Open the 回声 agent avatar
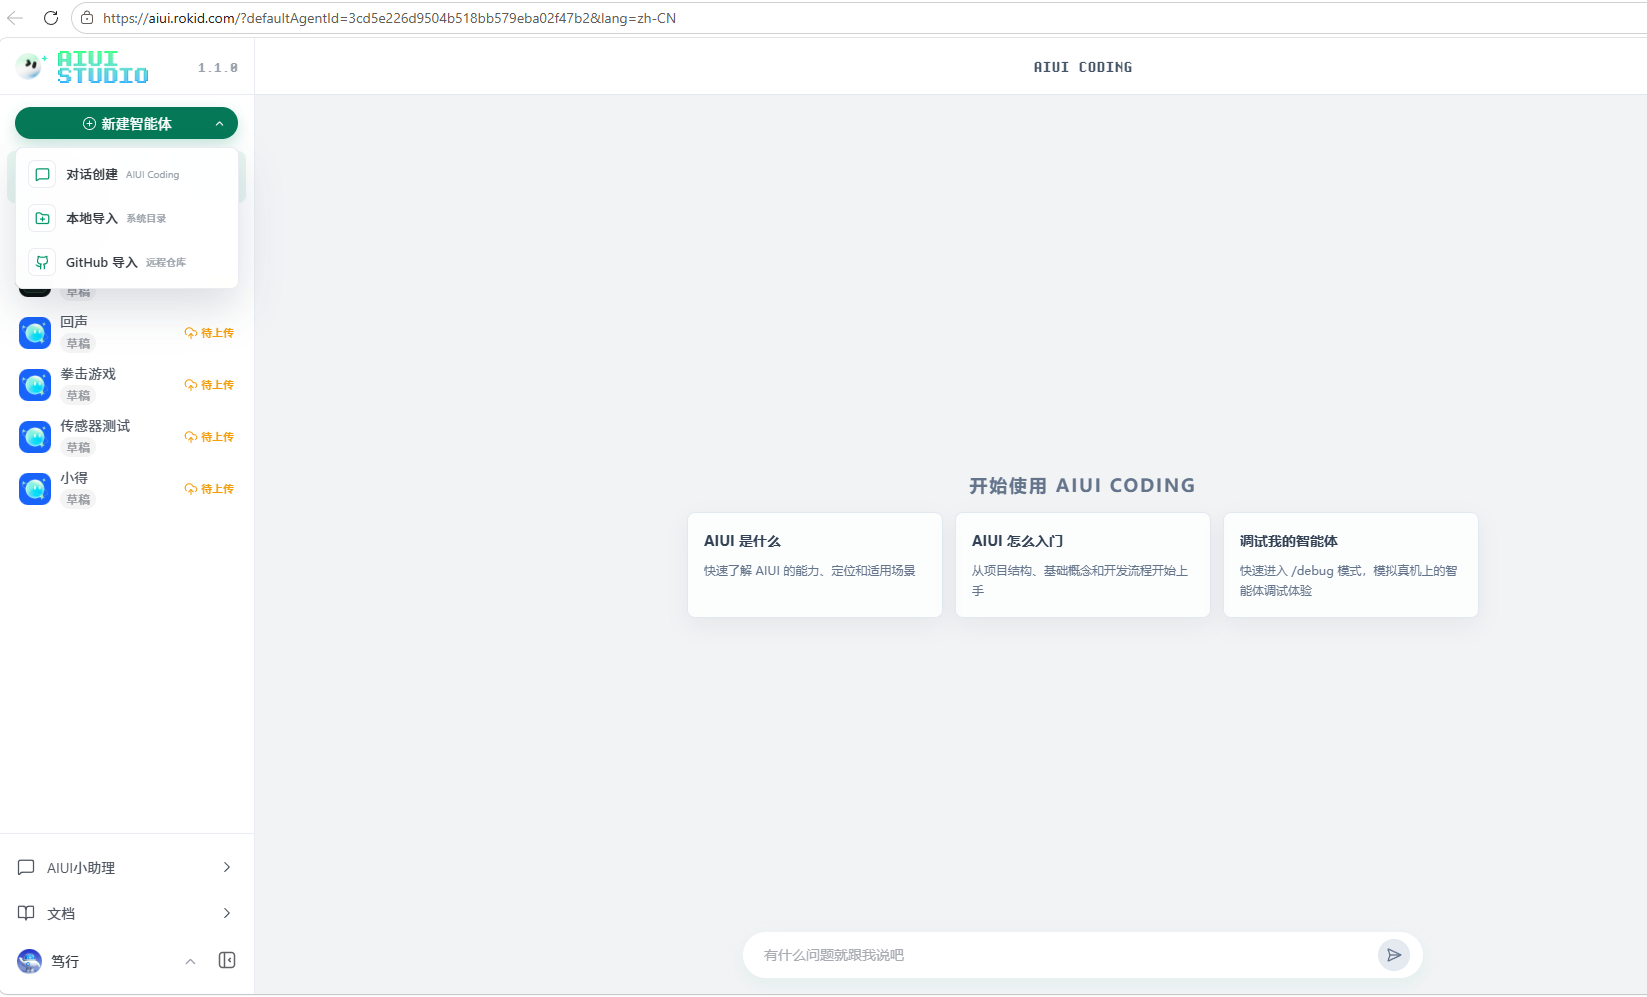 (35, 333)
